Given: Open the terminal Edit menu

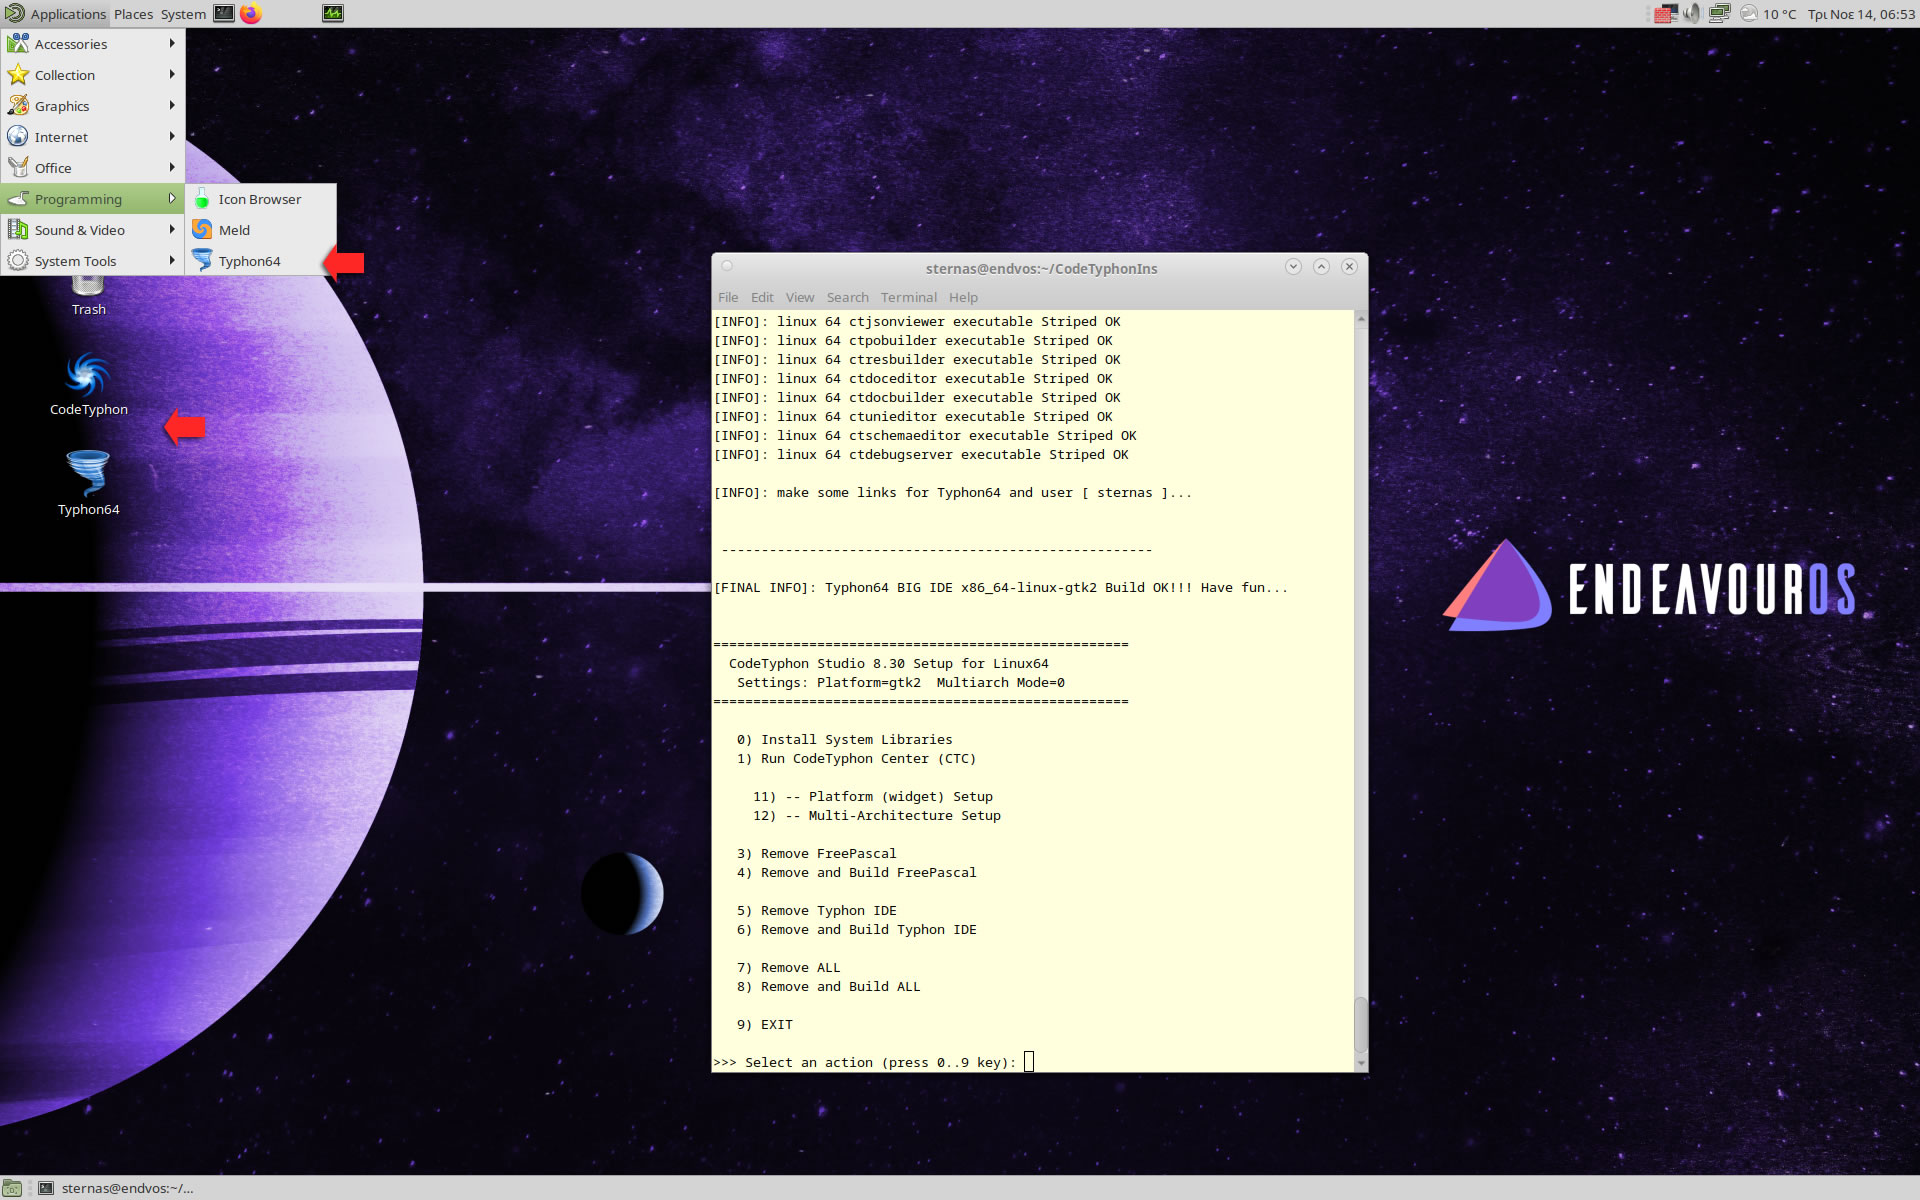Looking at the screenshot, I should coord(762,297).
